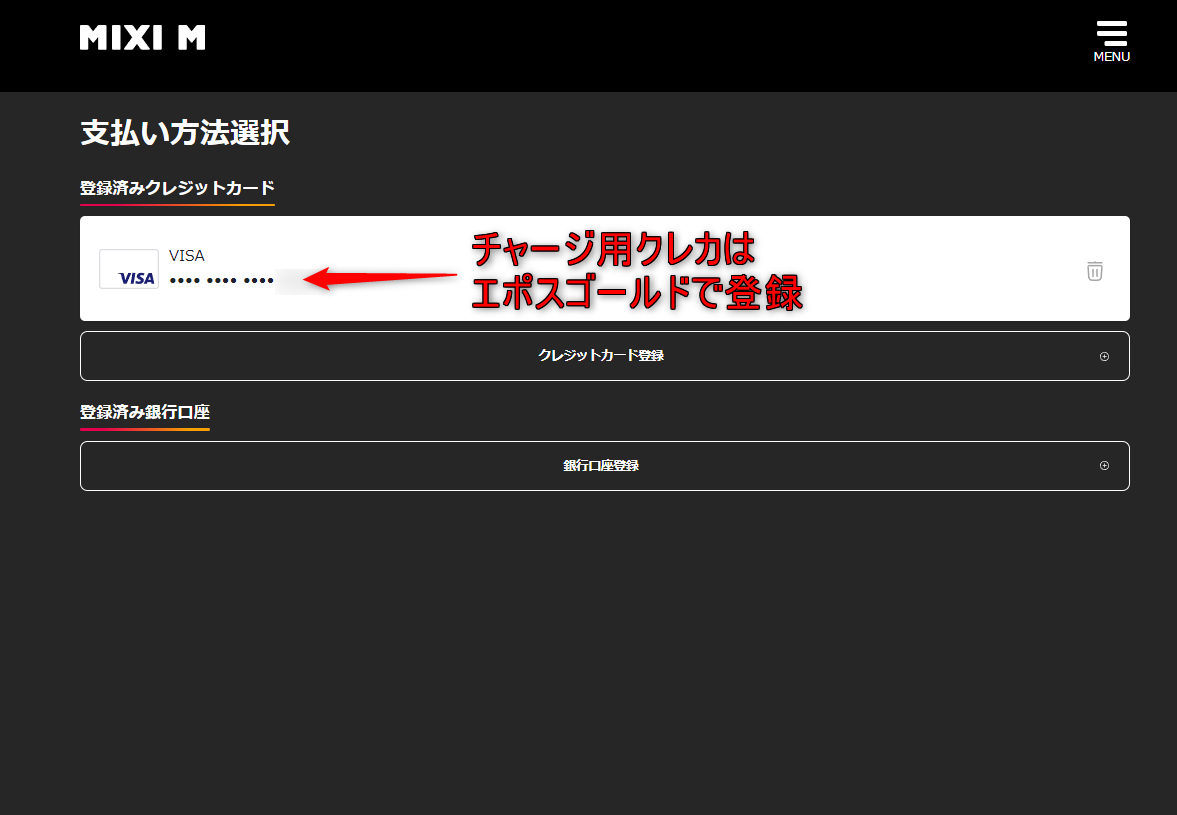Click the masked card number dots
The image size is (1177, 815).
[x=221, y=281]
